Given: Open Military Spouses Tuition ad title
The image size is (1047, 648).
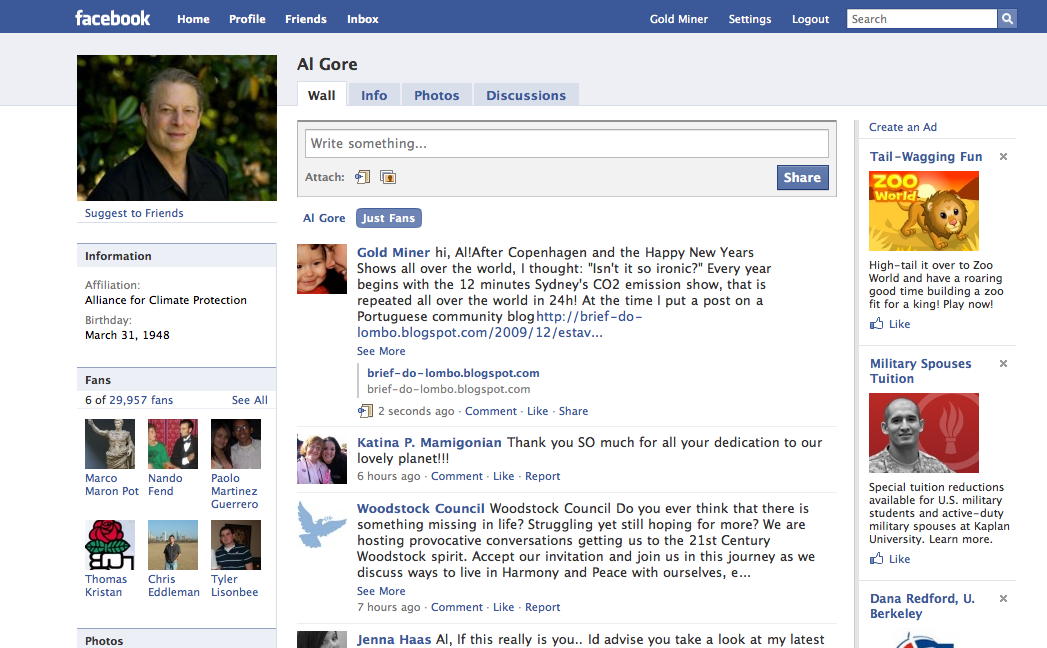Looking at the screenshot, I should [921, 371].
